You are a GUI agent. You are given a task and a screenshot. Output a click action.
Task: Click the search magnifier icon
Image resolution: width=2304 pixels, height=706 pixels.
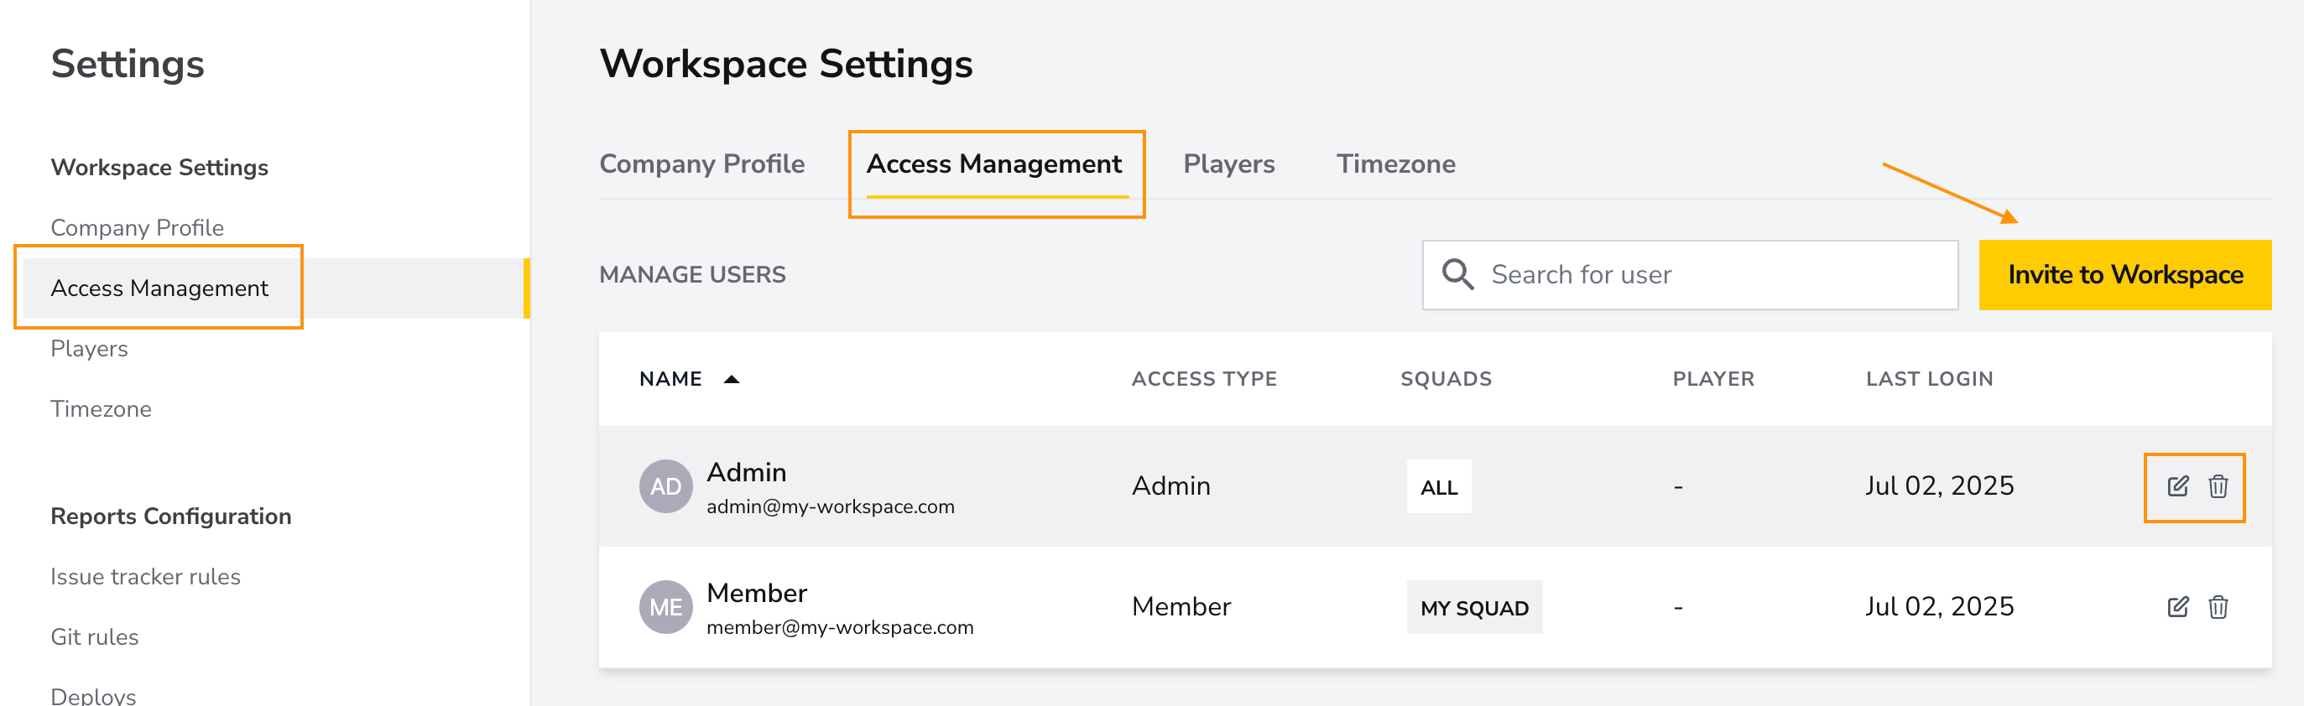click(1458, 274)
